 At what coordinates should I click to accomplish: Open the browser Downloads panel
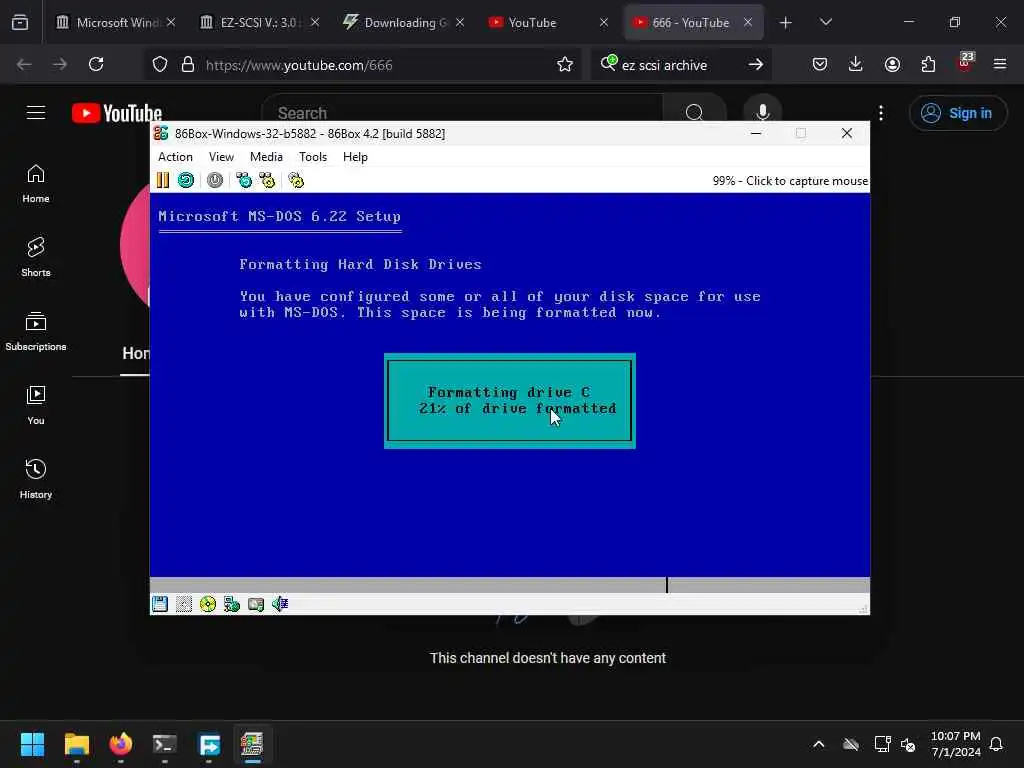856,64
